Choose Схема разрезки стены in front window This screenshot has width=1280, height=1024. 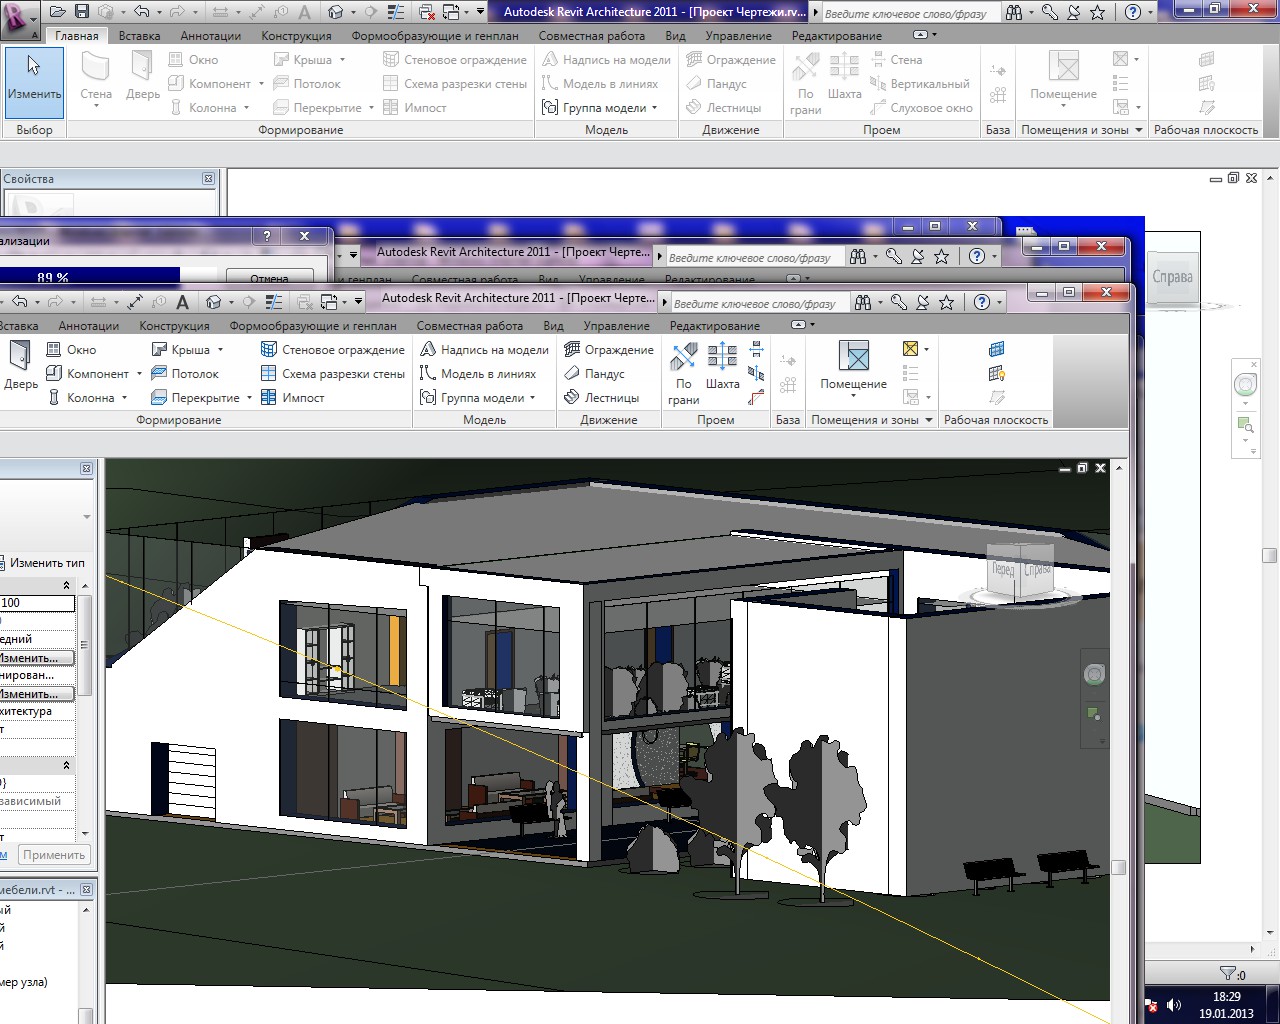(x=333, y=374)
